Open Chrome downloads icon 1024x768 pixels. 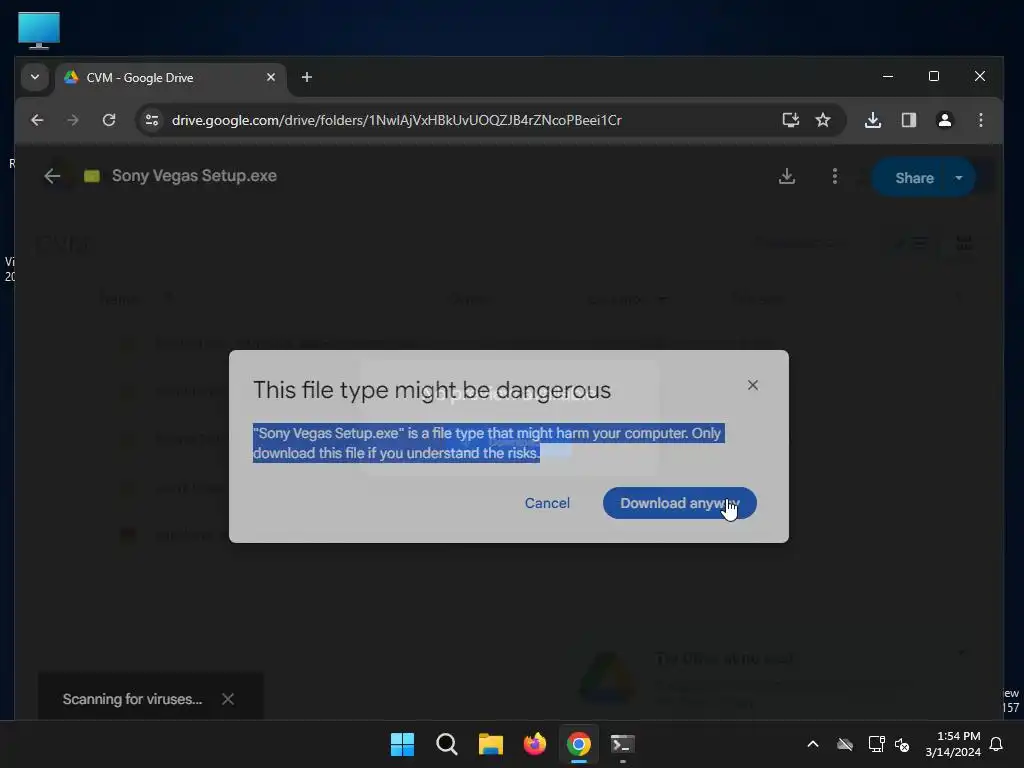tap(873, 120)
